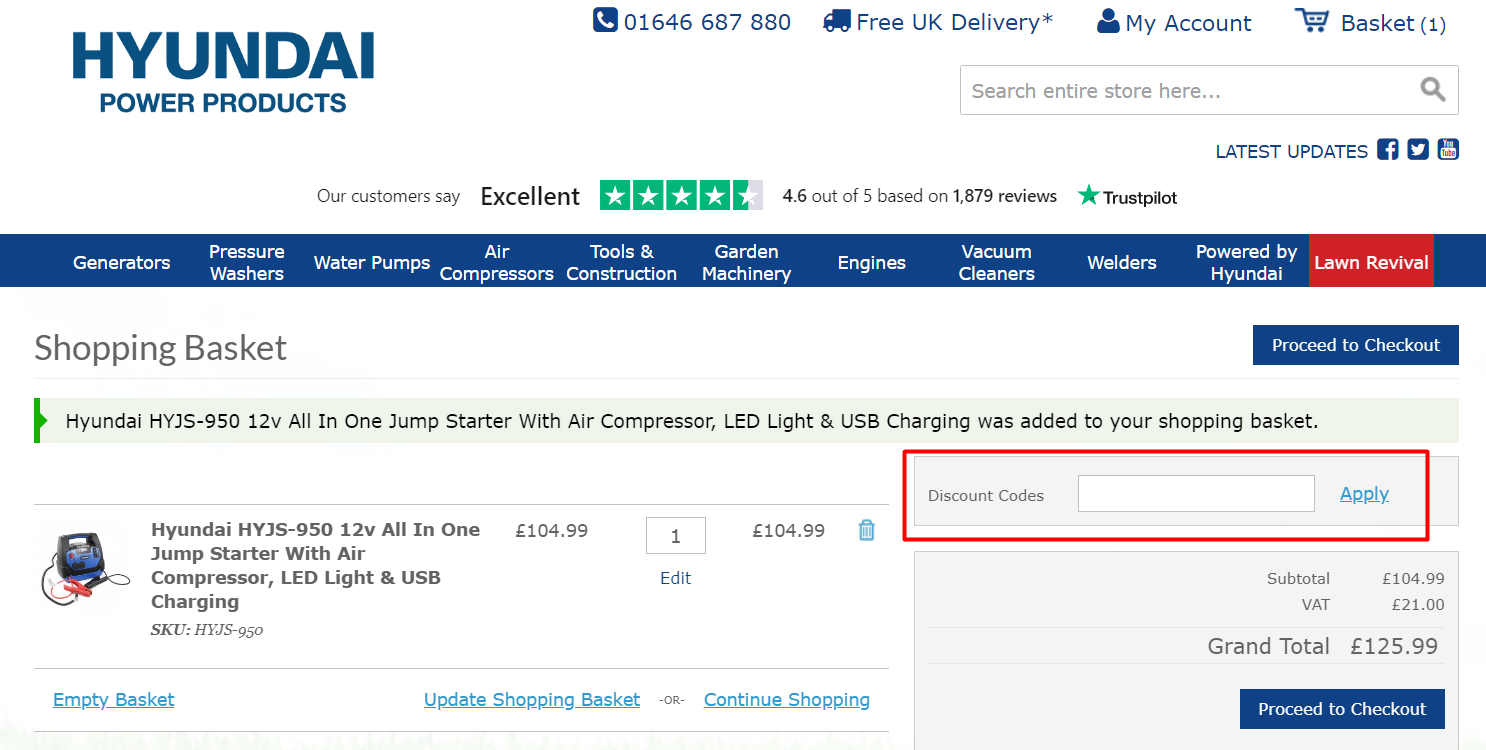Viewport: 1486px width, 750px height.
Task: Click the search magnifier icon
Action: pos(1433,90)
